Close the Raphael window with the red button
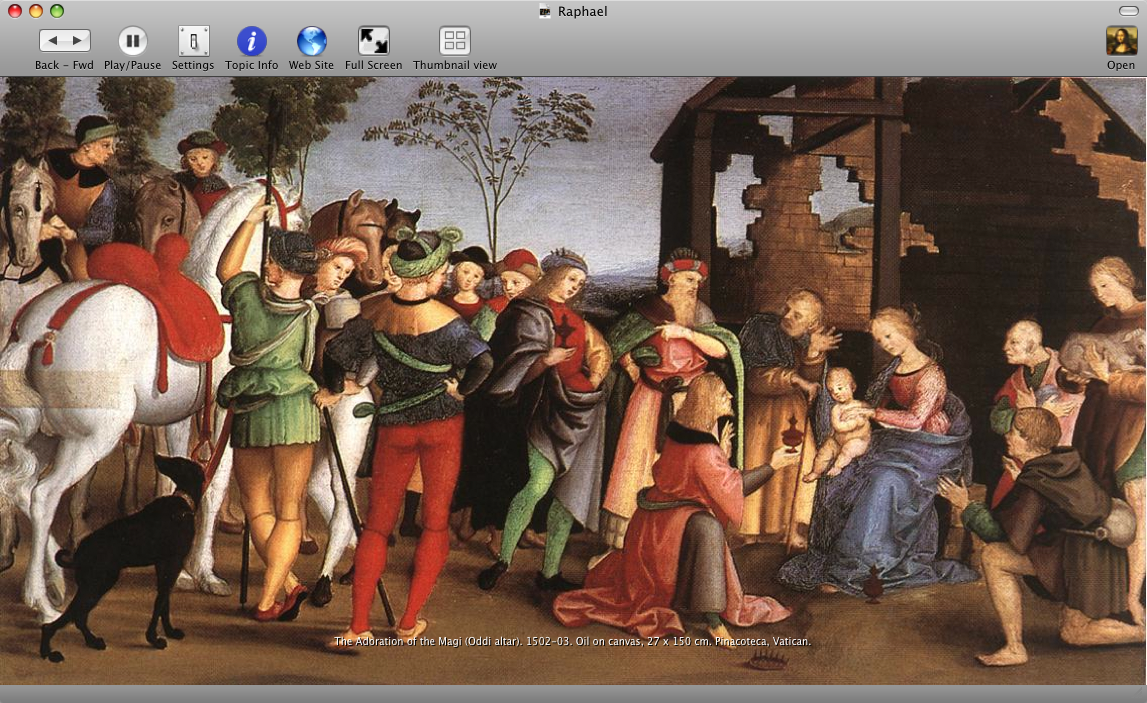The image size is (1147, 703). click(15, 11)
